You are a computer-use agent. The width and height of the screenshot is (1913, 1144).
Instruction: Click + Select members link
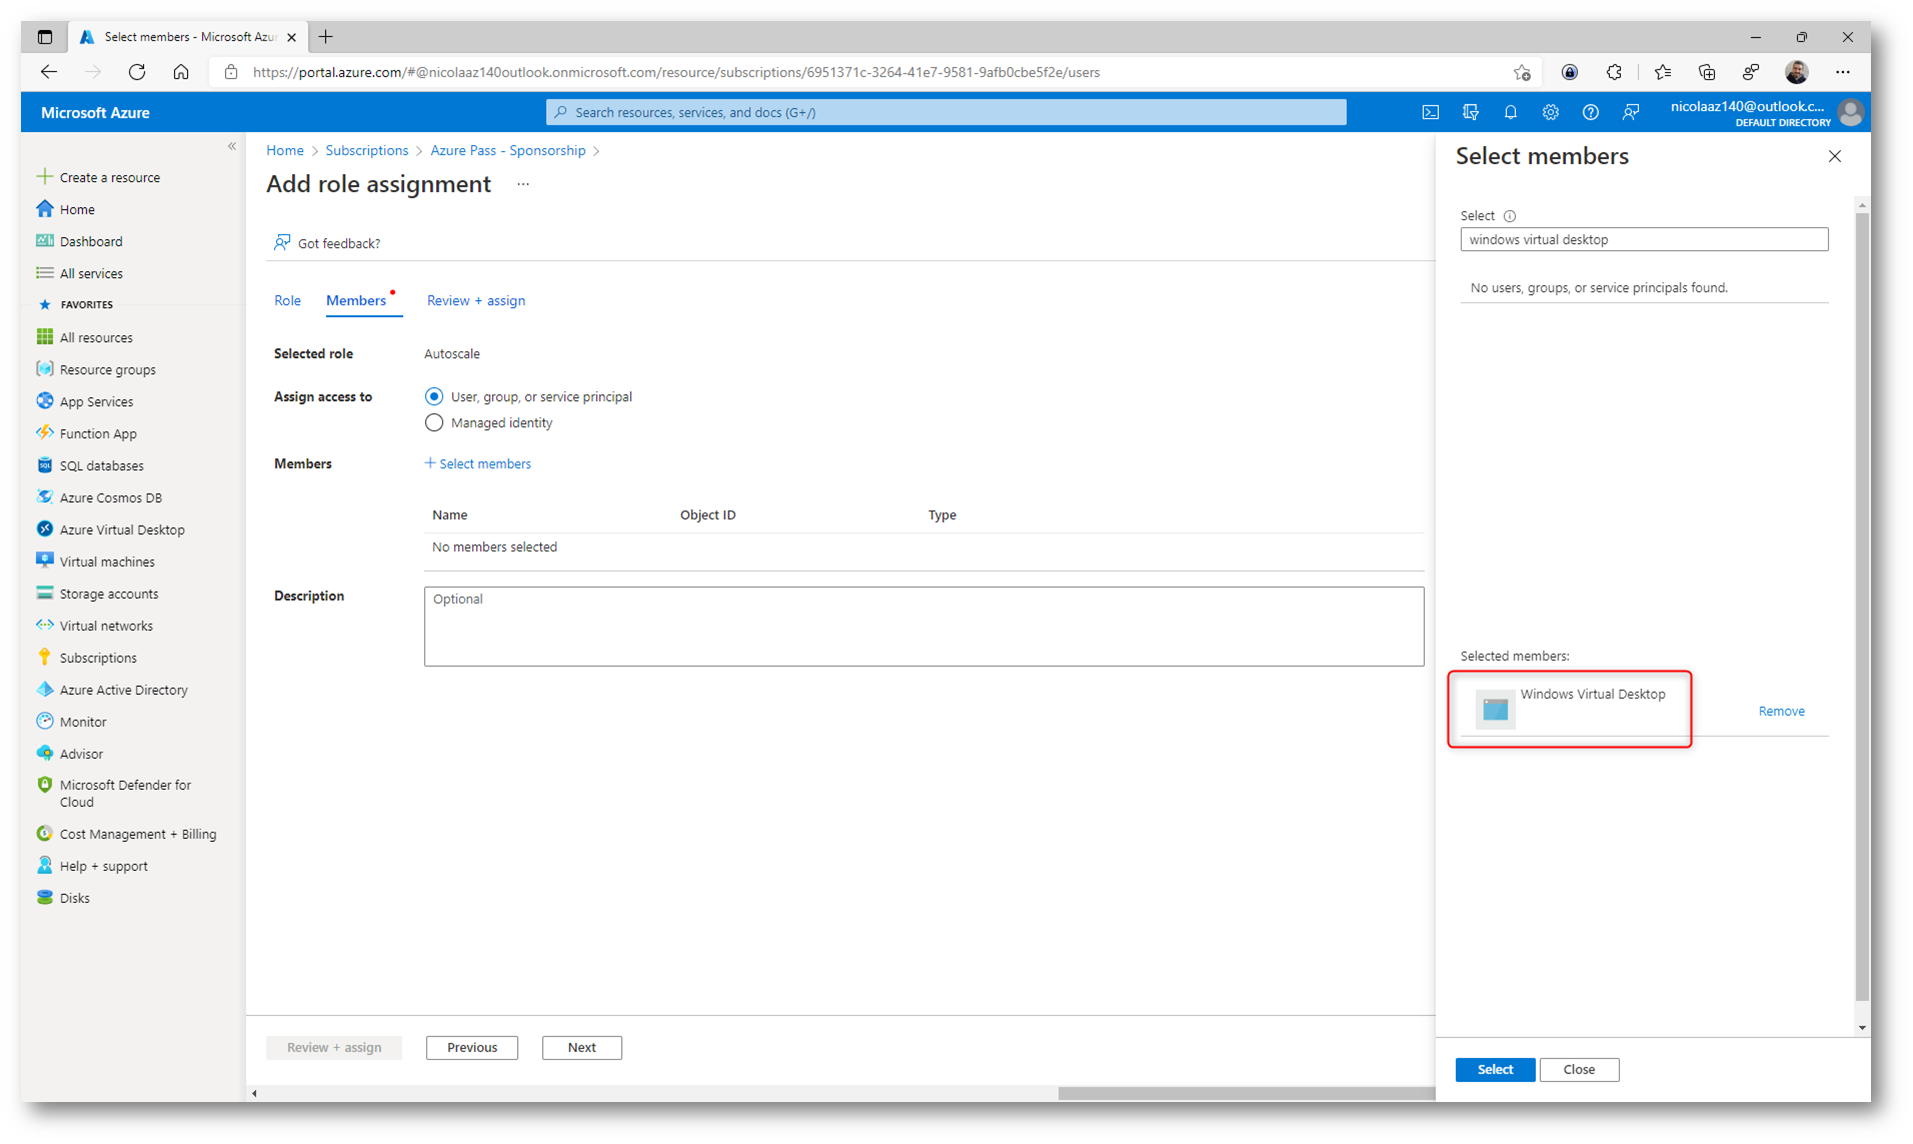pyautogui.click(x=478, y=463)
